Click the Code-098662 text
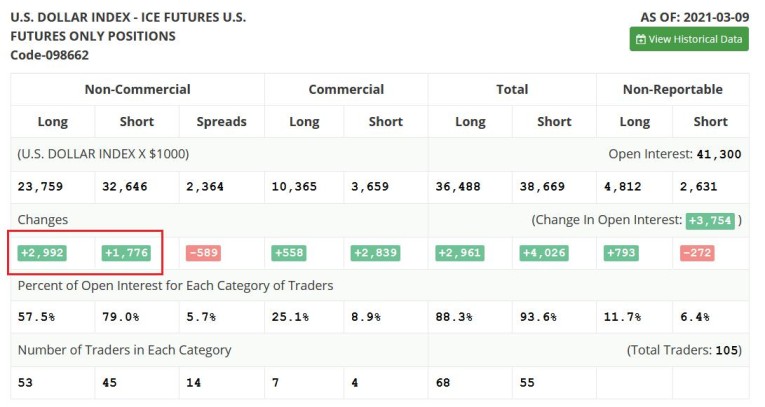Screen dimensions: 765x407 click(50, 55)
